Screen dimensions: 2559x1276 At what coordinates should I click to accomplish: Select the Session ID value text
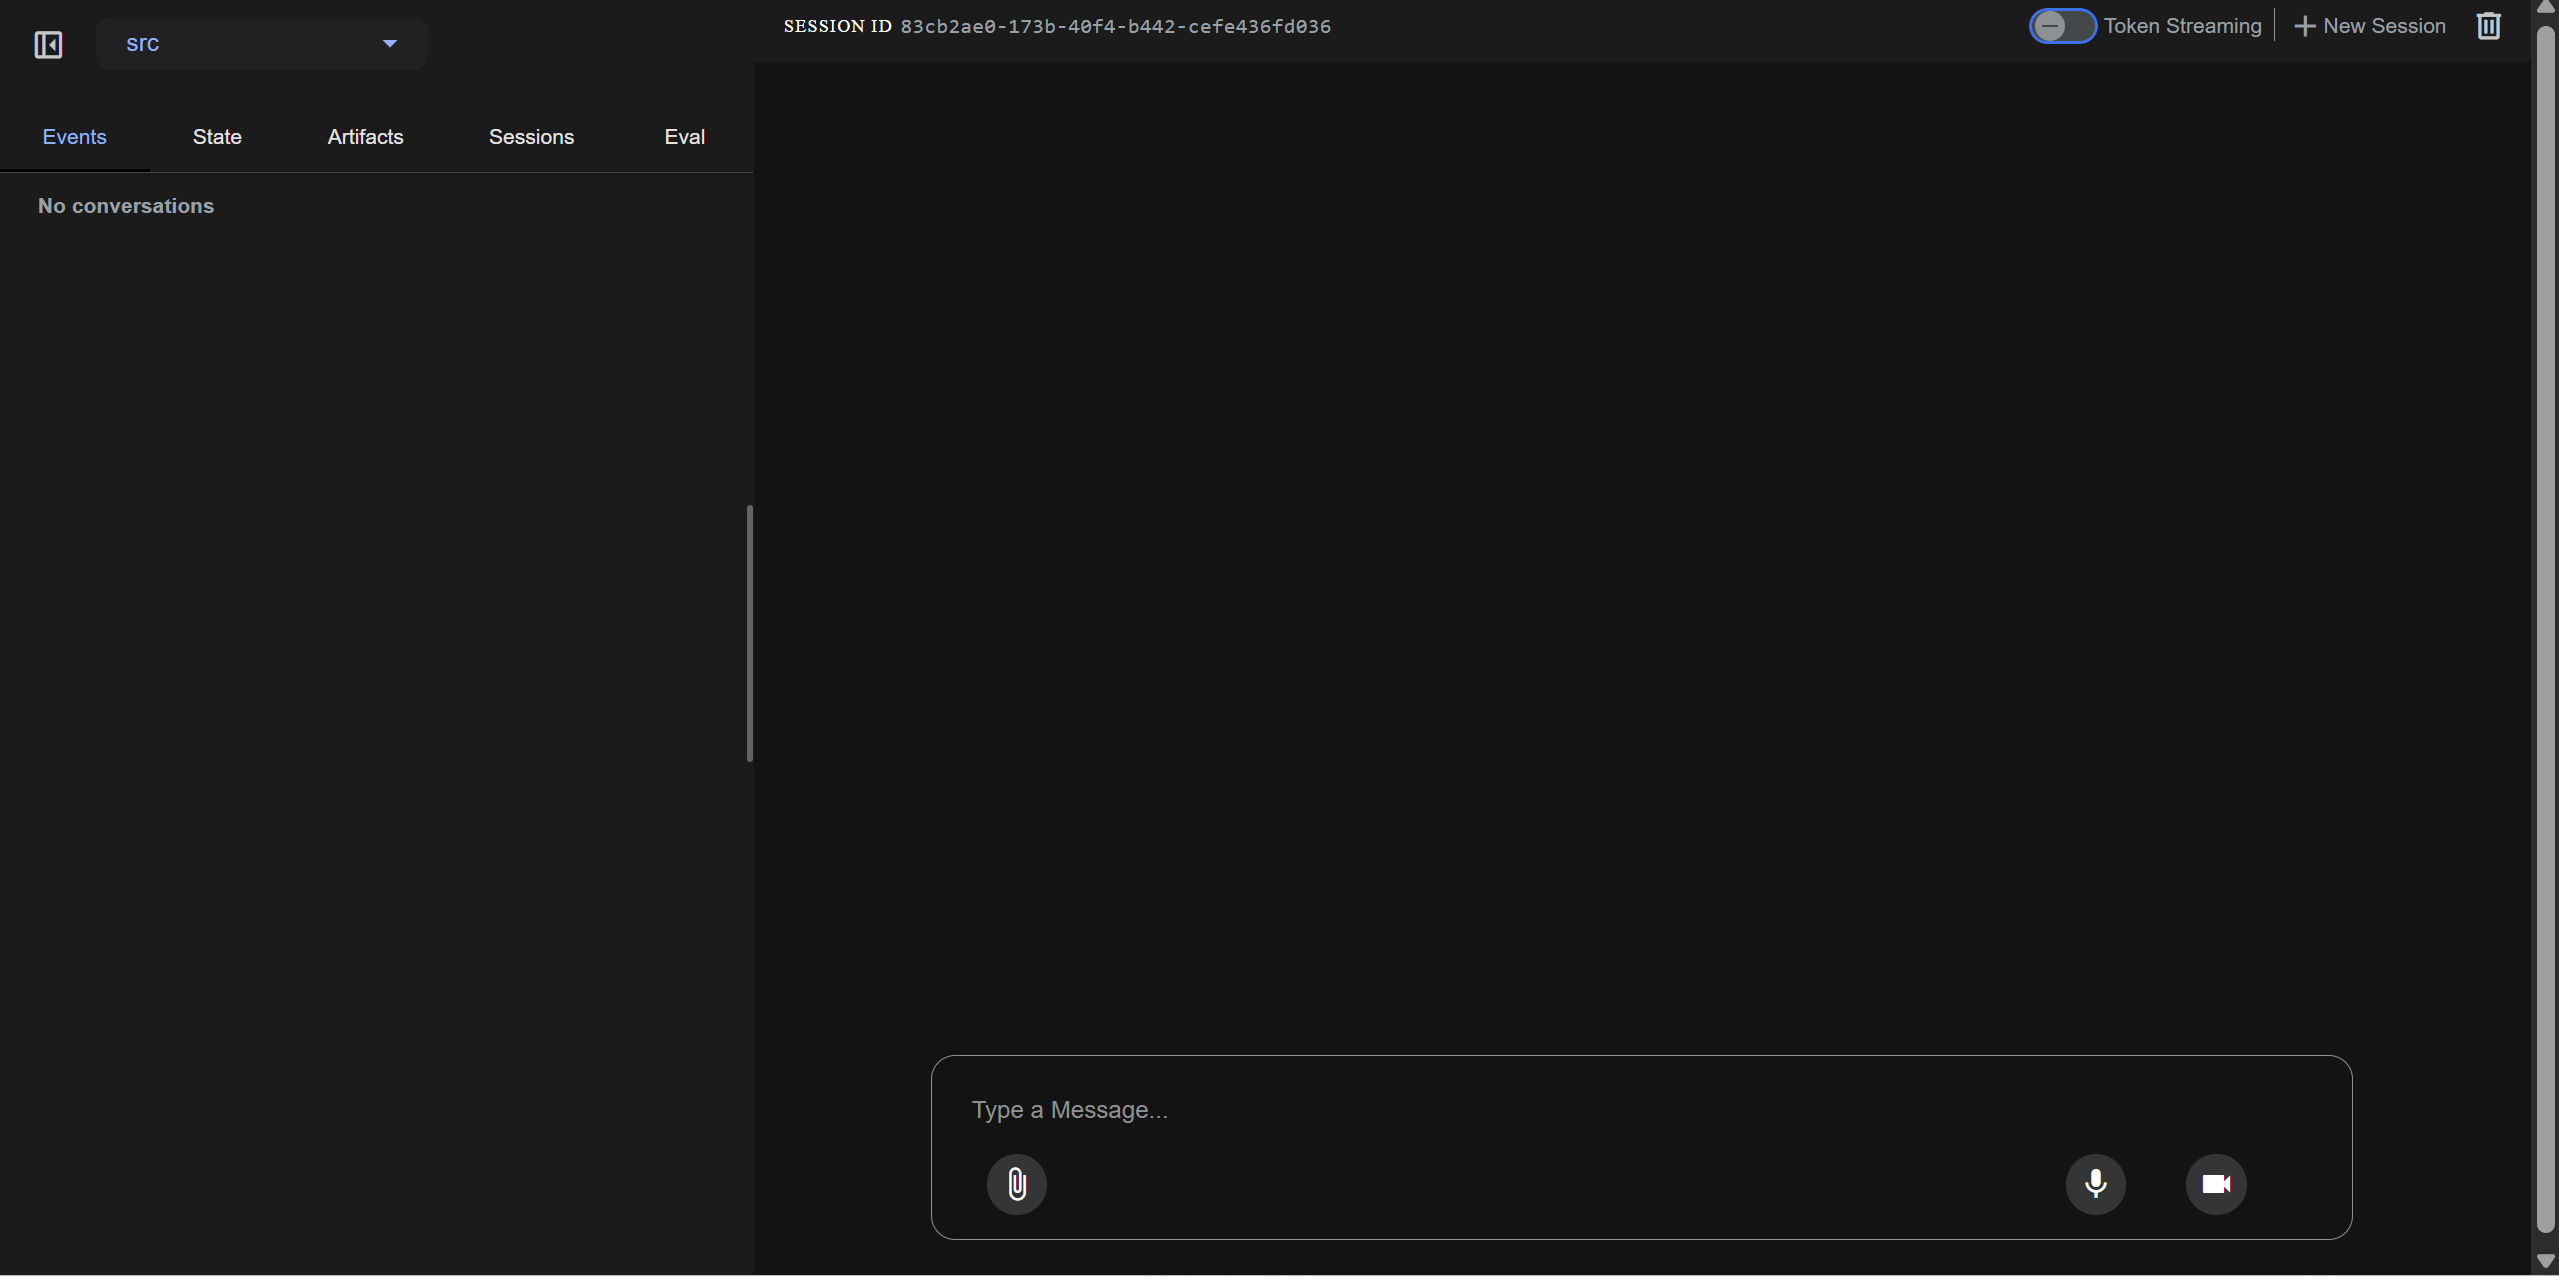[1115, 26]
